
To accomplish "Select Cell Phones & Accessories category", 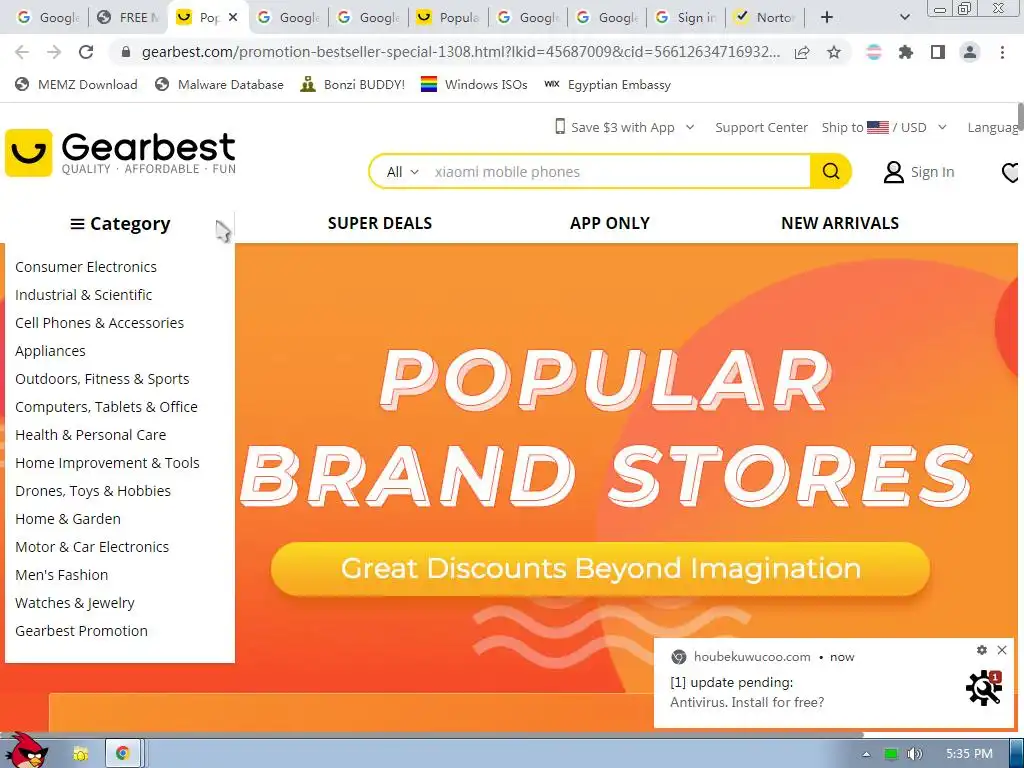I will (x=99, y=323).
